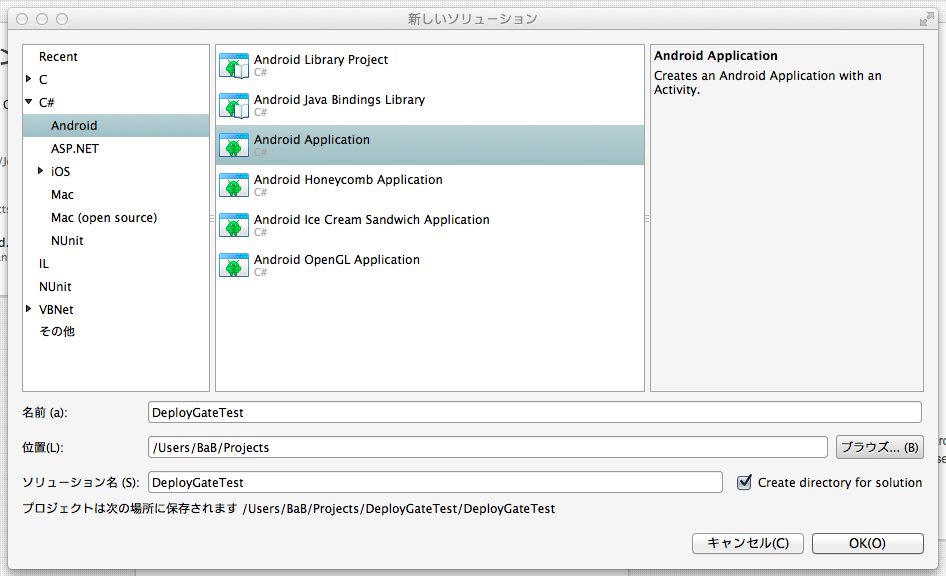The image size is (946, 576).
Task: Select ASP.NET category
Action: coord(75,148)
